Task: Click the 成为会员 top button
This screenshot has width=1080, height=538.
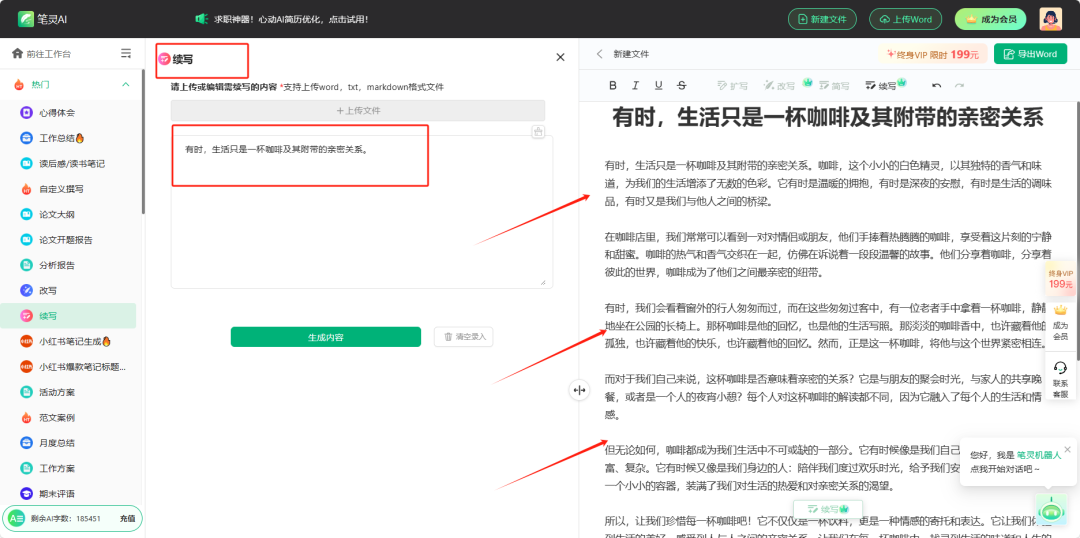Action: click(990, 19)
